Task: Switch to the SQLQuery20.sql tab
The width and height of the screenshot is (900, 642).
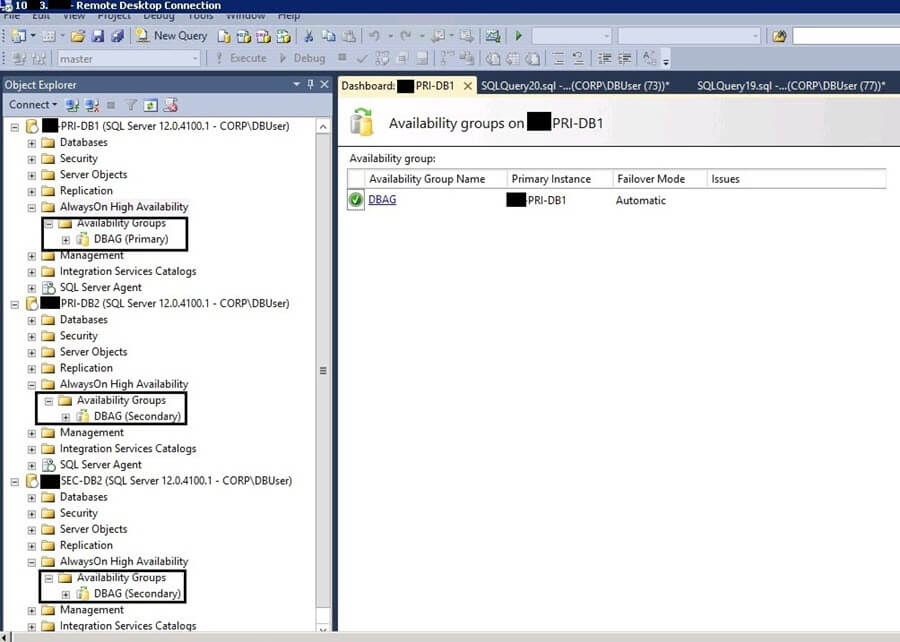Action: [575, 85]
